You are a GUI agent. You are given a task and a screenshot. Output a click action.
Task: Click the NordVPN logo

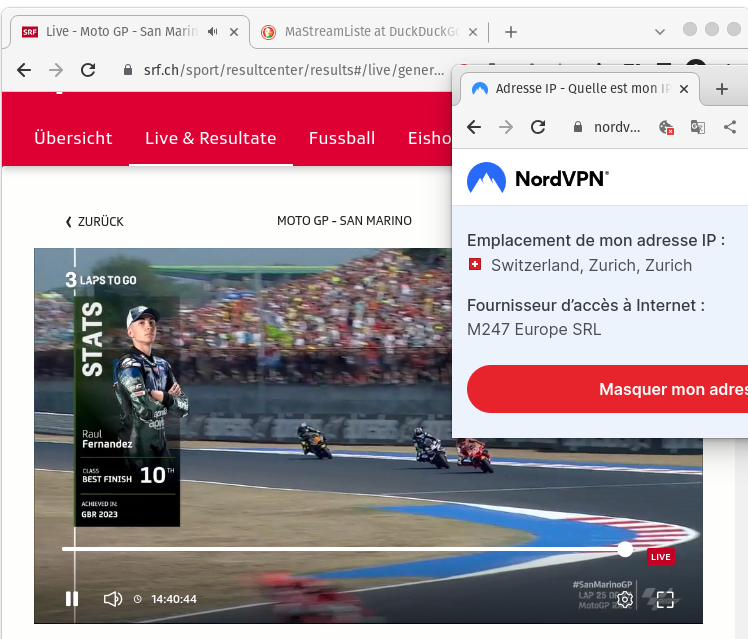click(x=538, y=178)
